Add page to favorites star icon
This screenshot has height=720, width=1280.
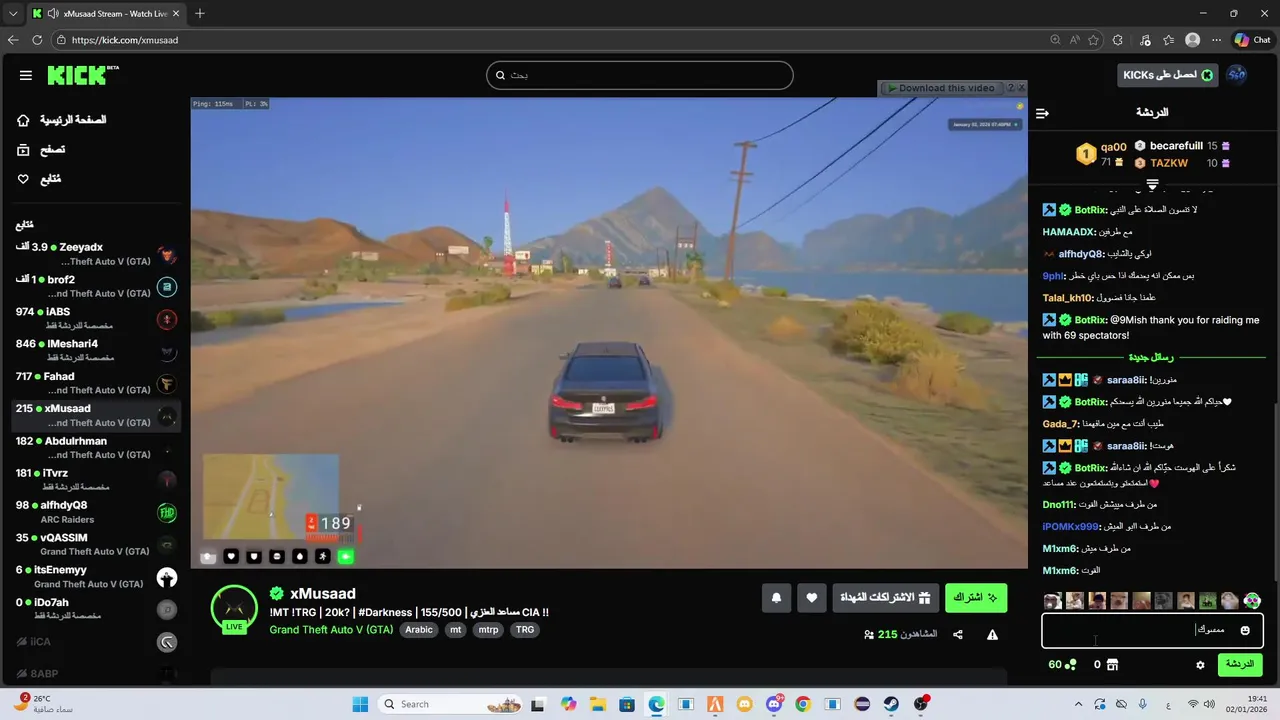1094,40
